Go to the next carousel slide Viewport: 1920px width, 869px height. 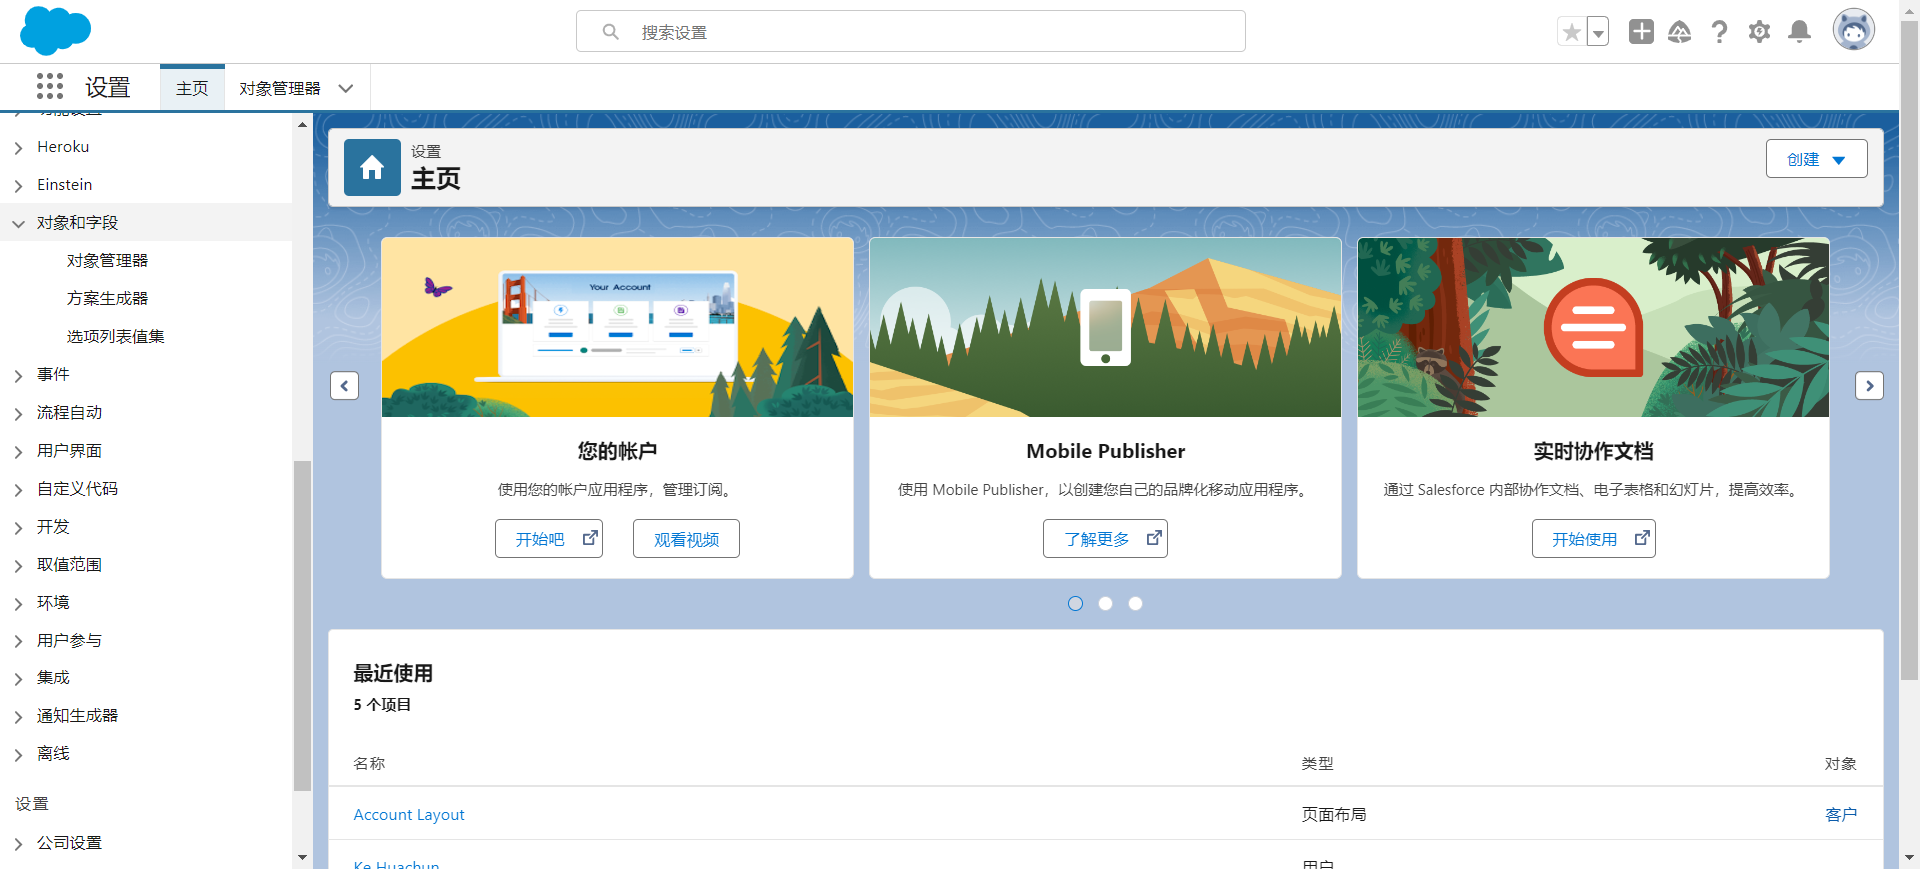pyautogui.click(x=1869, y=385)
